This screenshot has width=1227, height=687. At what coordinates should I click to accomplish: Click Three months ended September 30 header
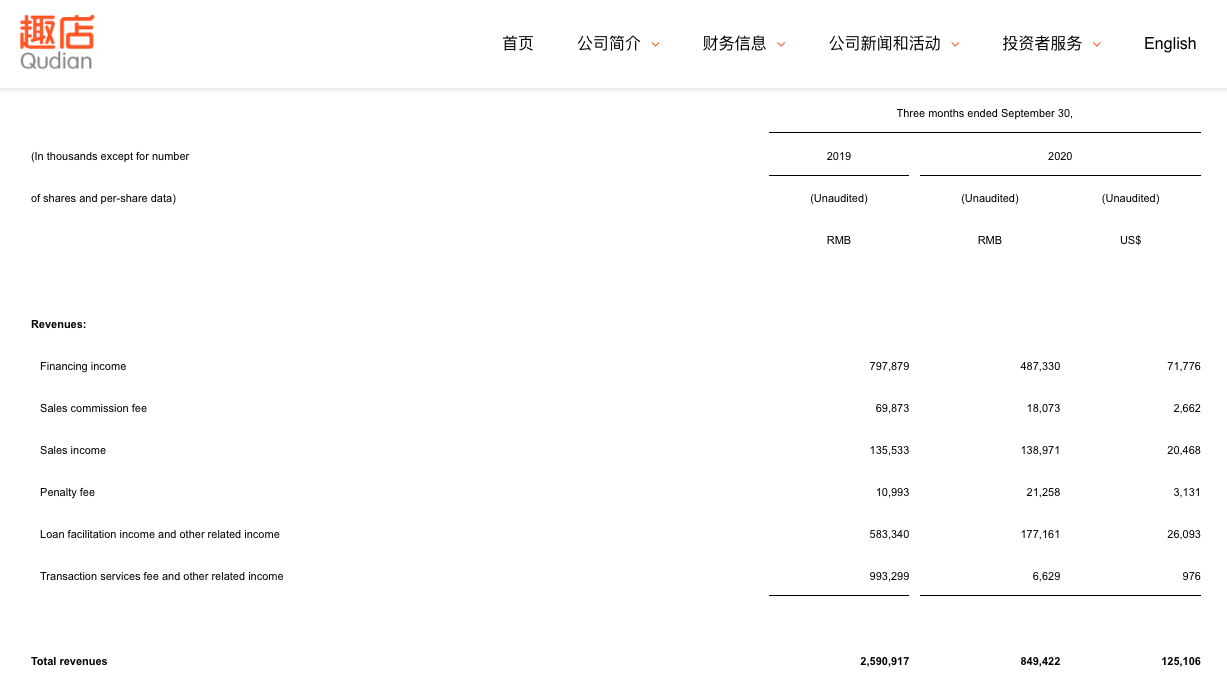[x=984, y=113]
